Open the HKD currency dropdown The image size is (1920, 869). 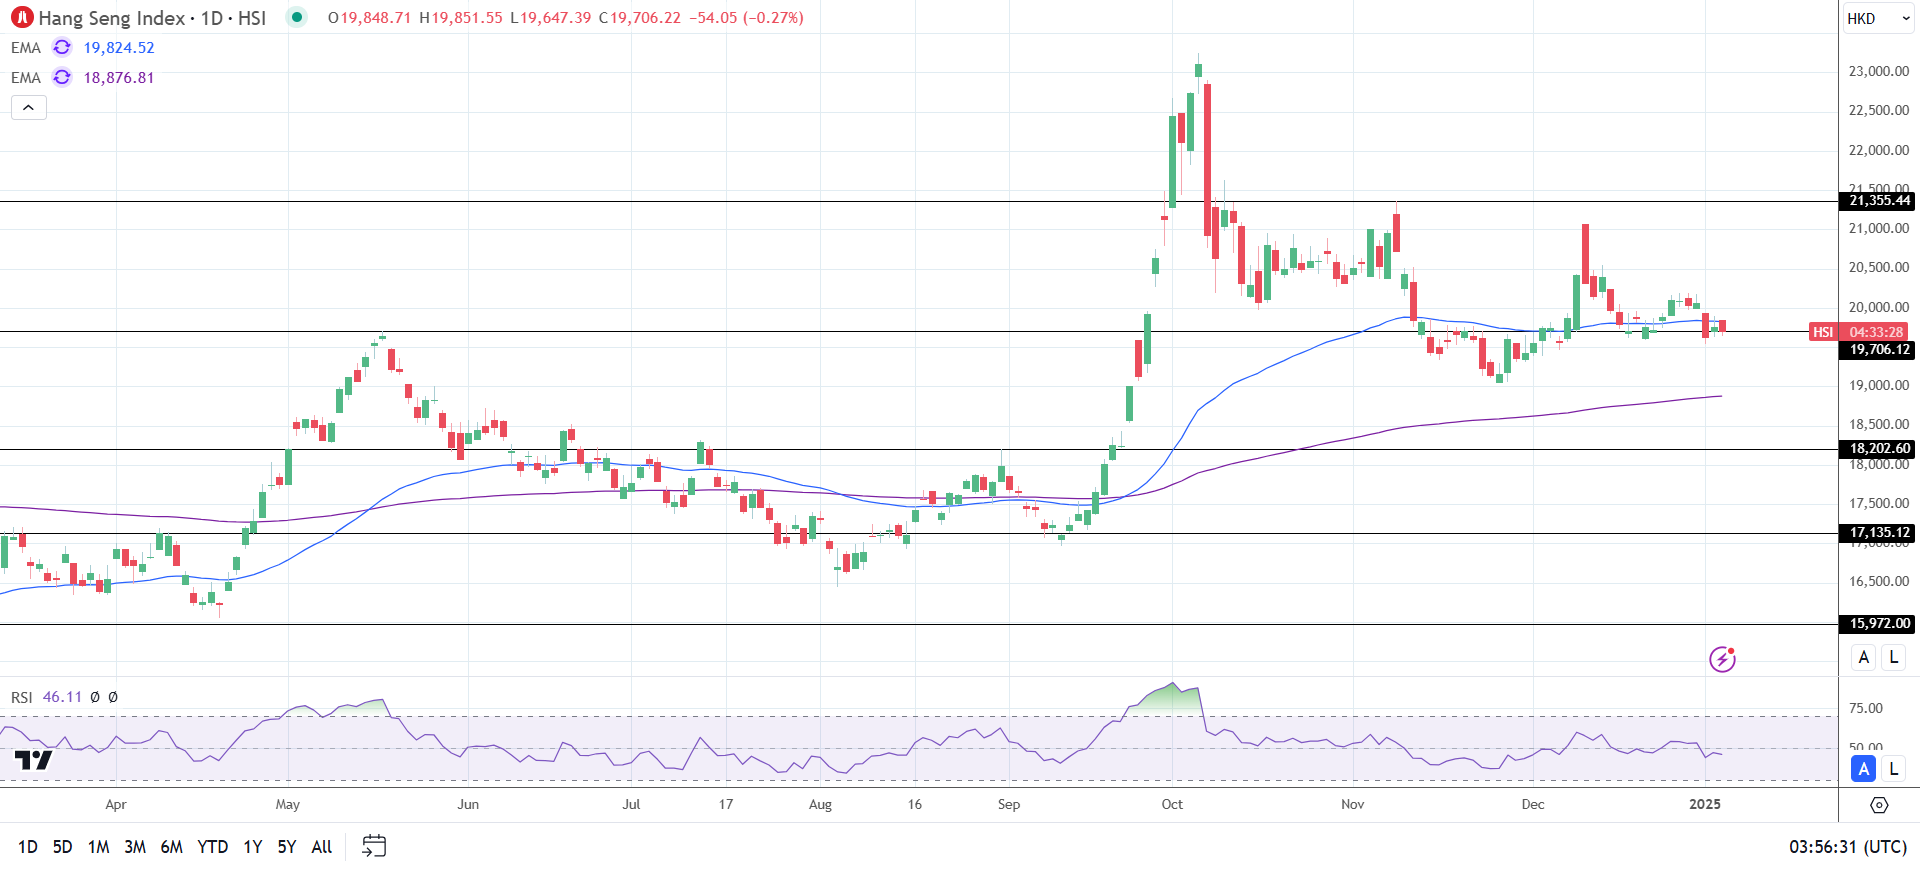pyautogui.click(x=1879, y=18)
